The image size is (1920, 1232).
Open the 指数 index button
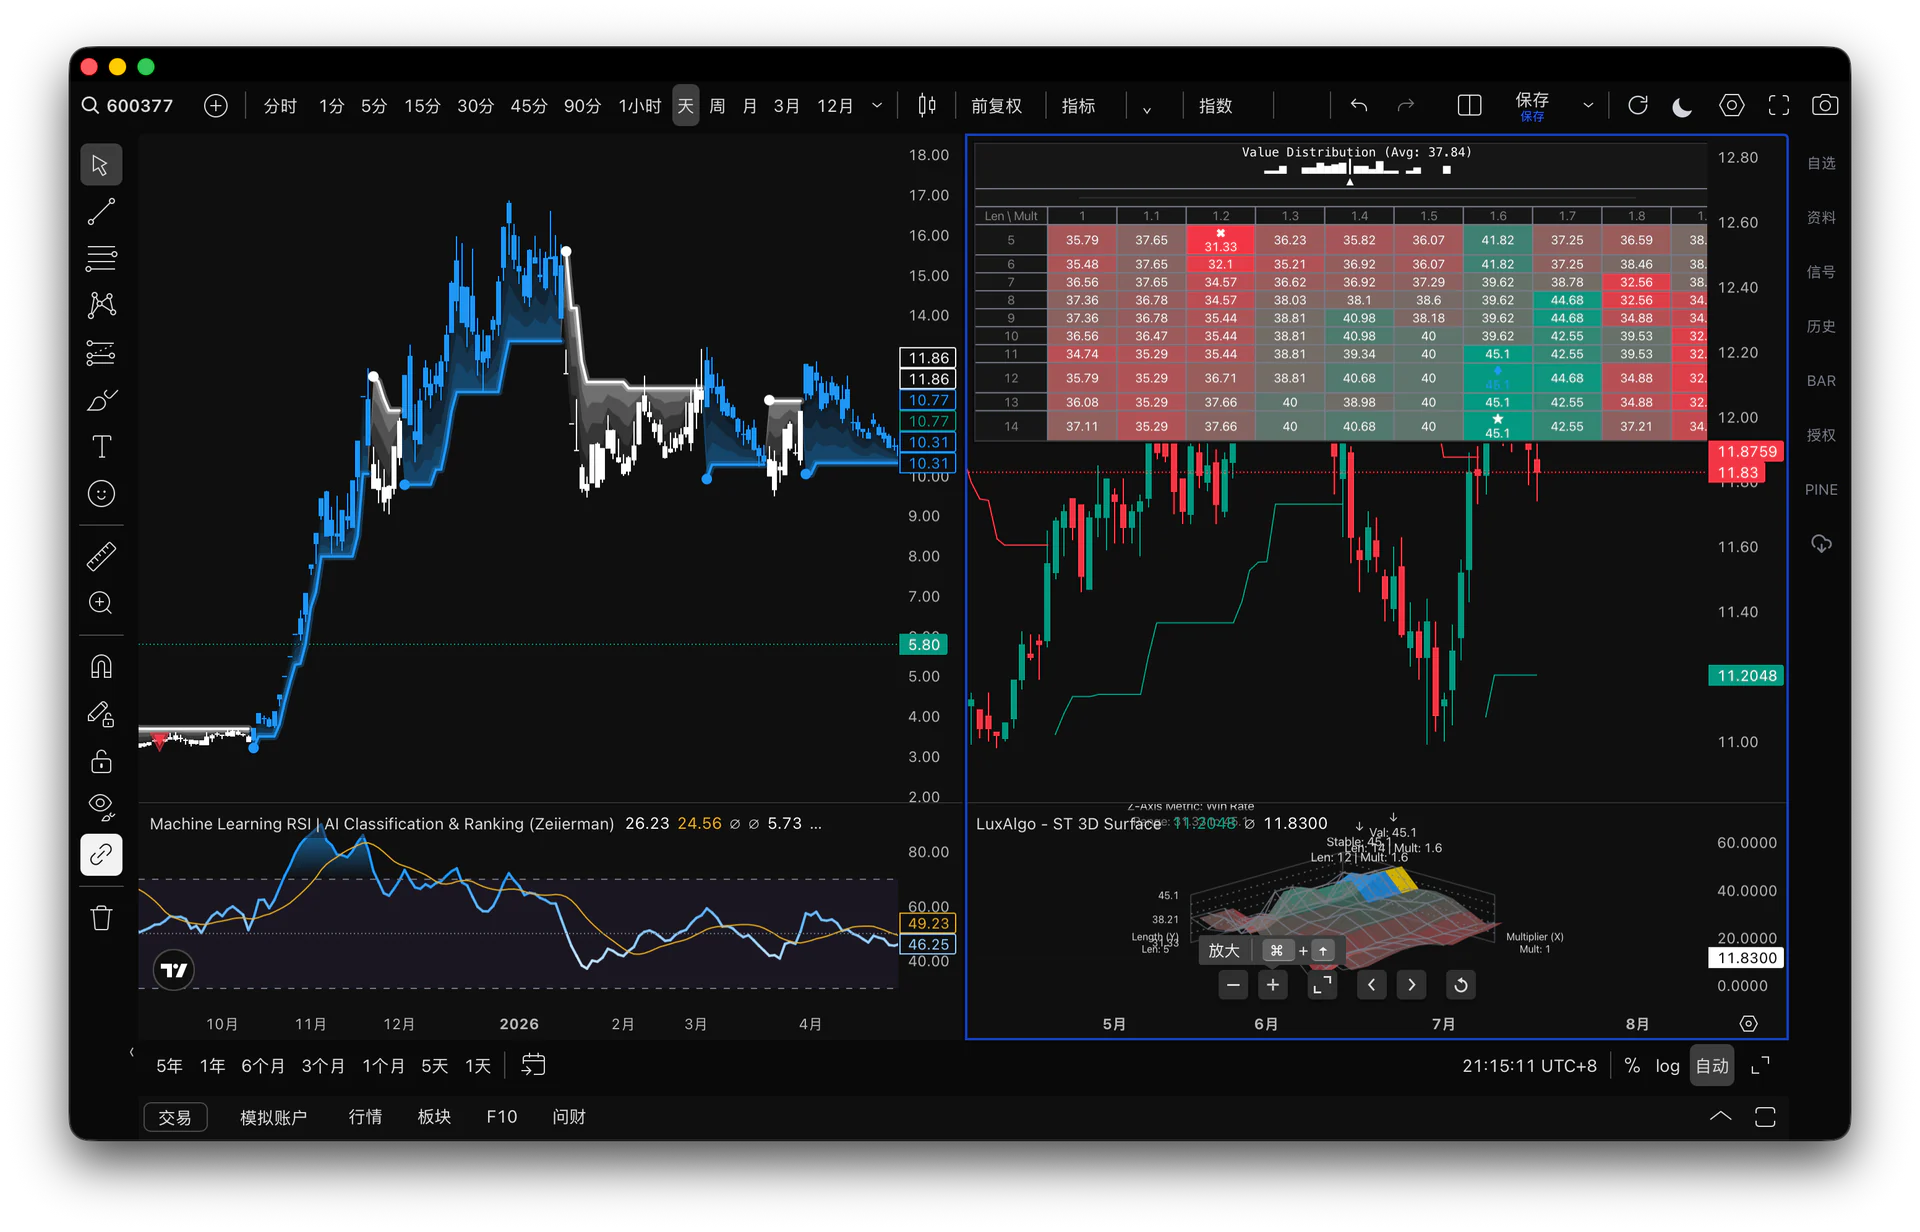(x=1215, y=106)
